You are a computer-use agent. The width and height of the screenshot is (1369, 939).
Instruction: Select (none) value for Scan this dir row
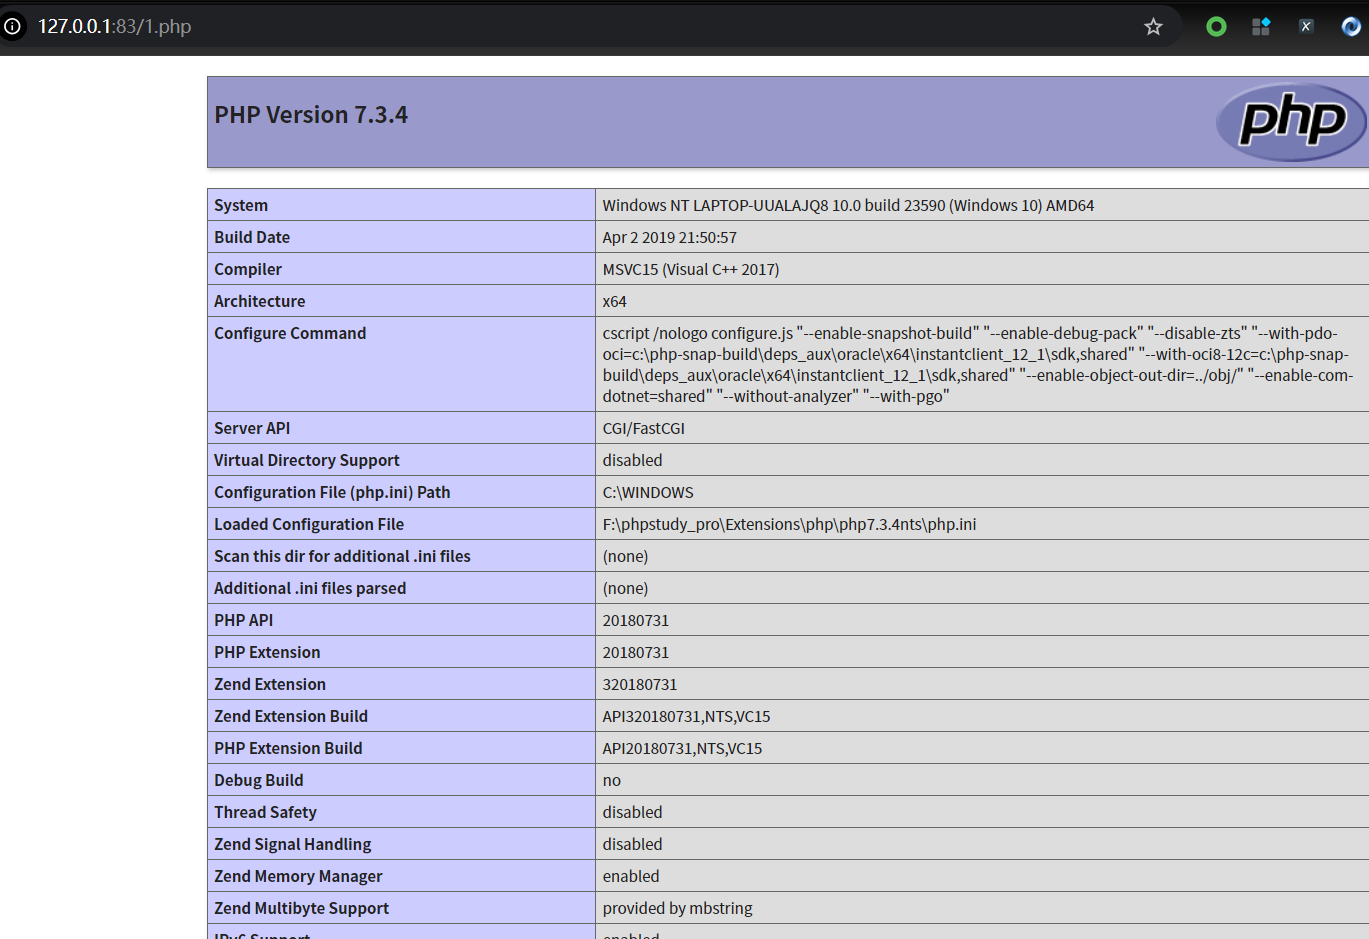[625, 556]
